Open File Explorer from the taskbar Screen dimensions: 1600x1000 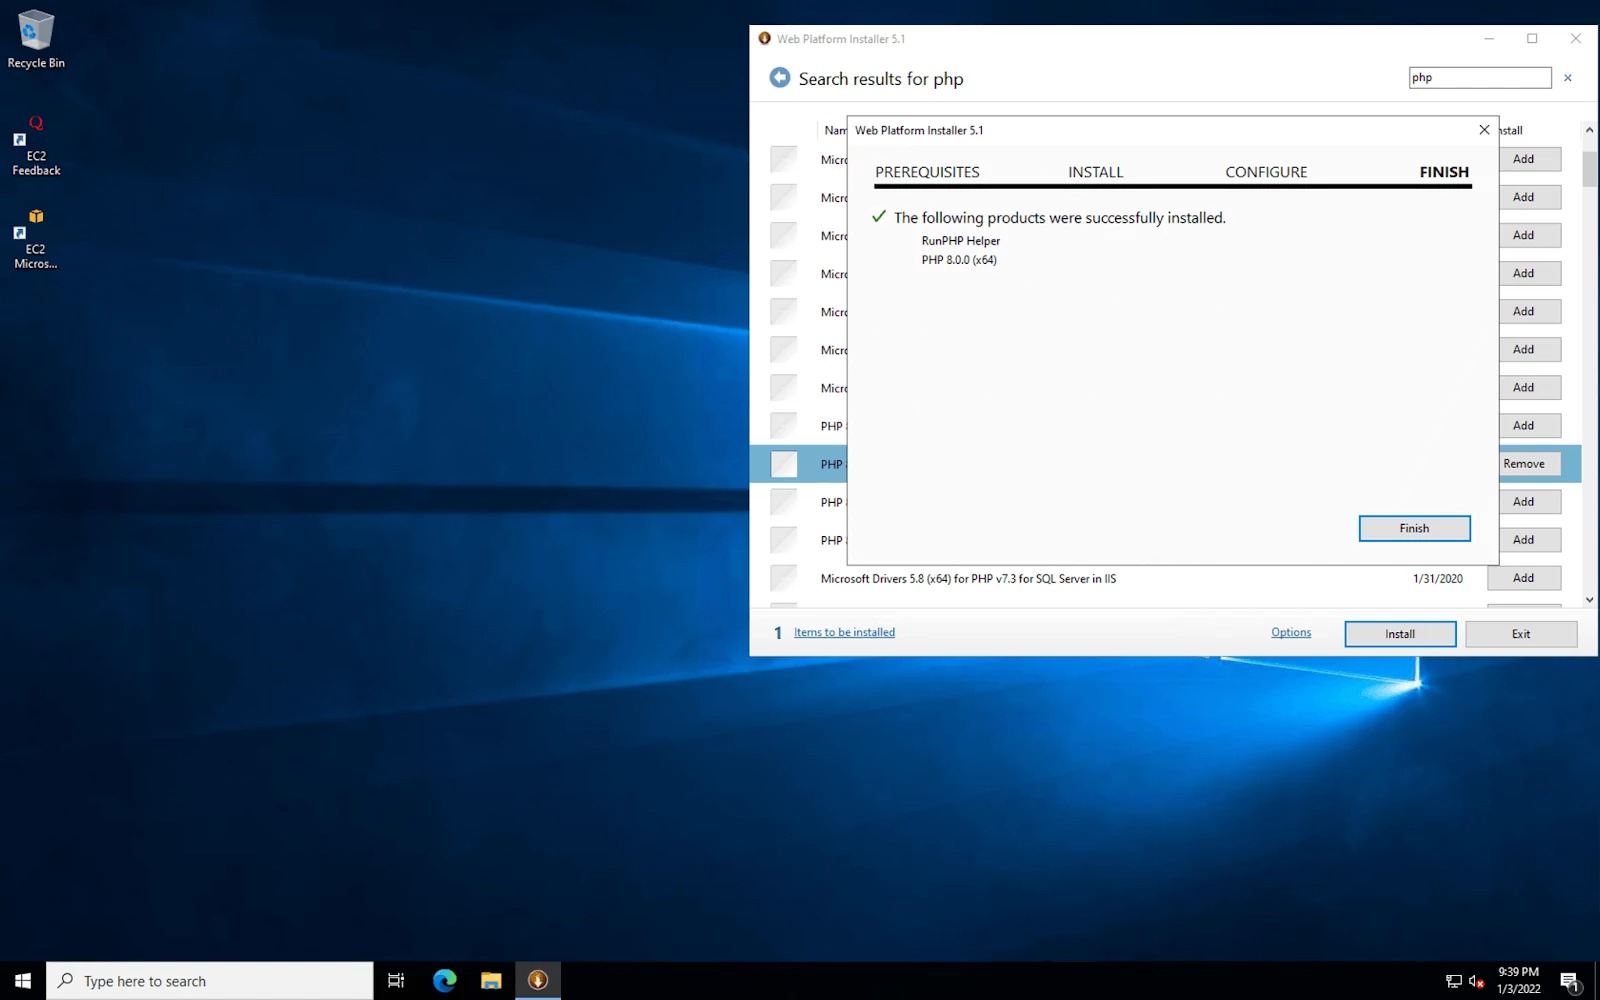click(x=491, y=981)
